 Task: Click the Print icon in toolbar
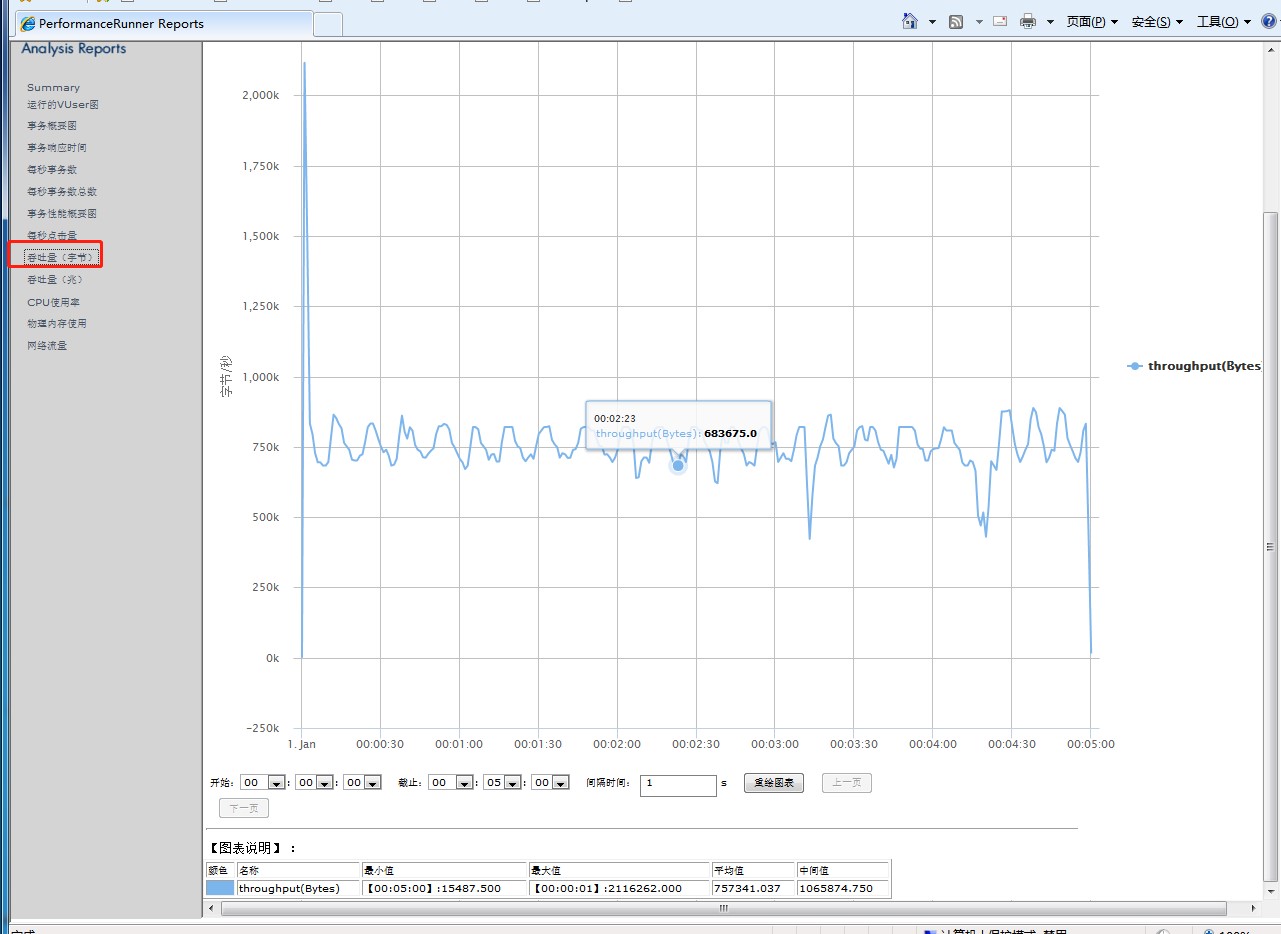click(1028, 22)
